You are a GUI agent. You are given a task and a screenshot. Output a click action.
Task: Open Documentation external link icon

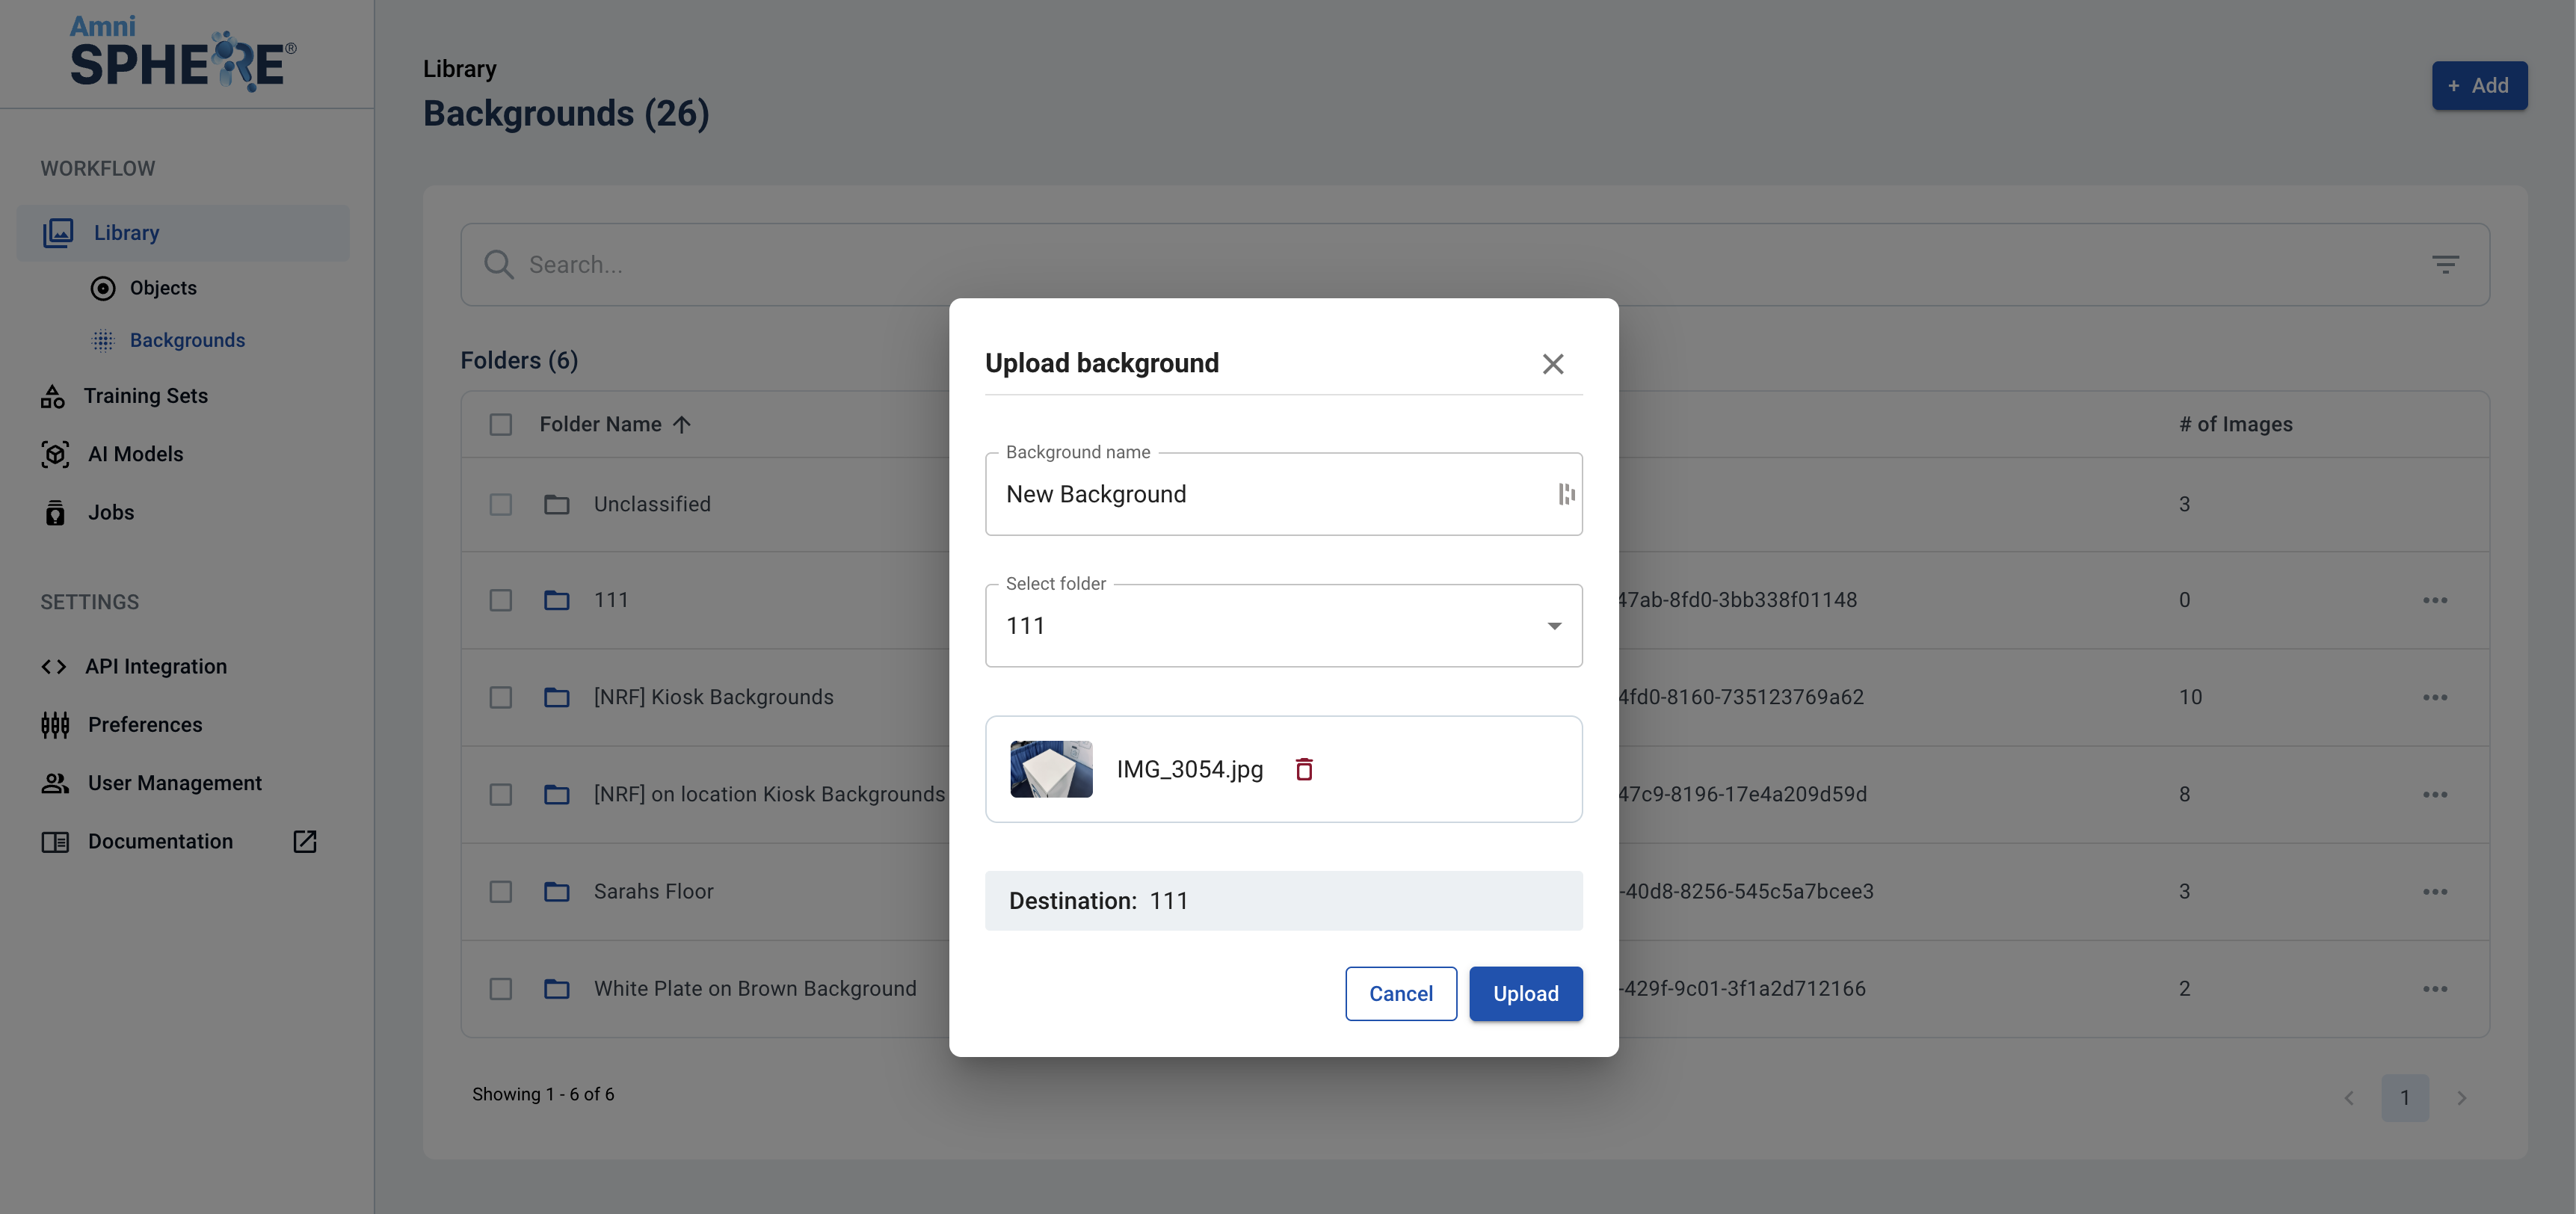pyautogui.click(x=305, y=841)
